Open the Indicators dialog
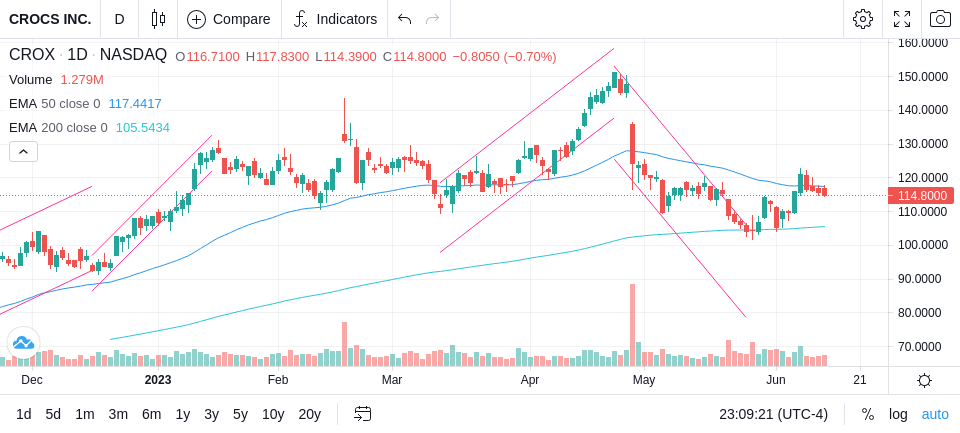Screen dimensions: 960x433 pos(335,19)
